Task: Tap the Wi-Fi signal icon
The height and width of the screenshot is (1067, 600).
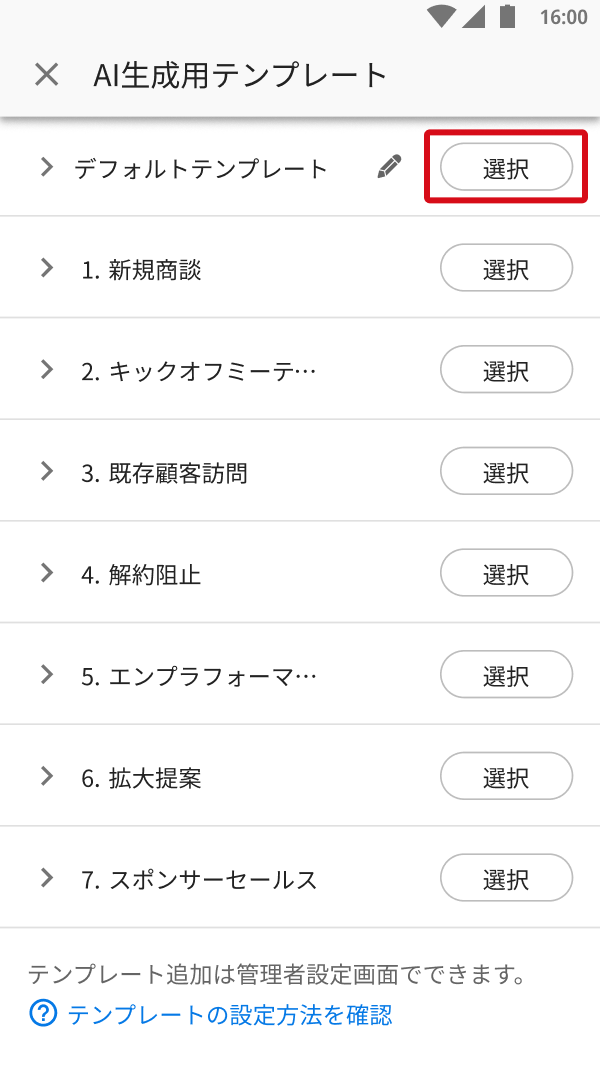Action: (x=439, y=17)
